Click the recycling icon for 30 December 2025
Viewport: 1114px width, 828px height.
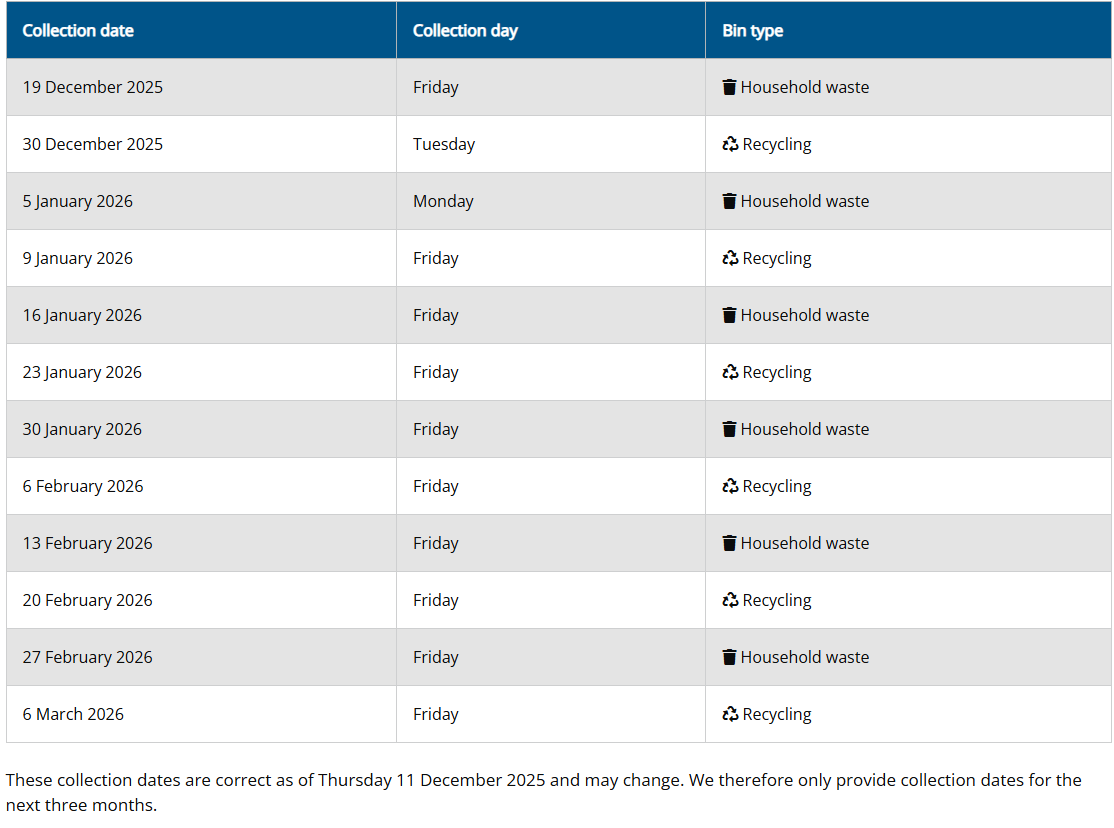point(730,144)
